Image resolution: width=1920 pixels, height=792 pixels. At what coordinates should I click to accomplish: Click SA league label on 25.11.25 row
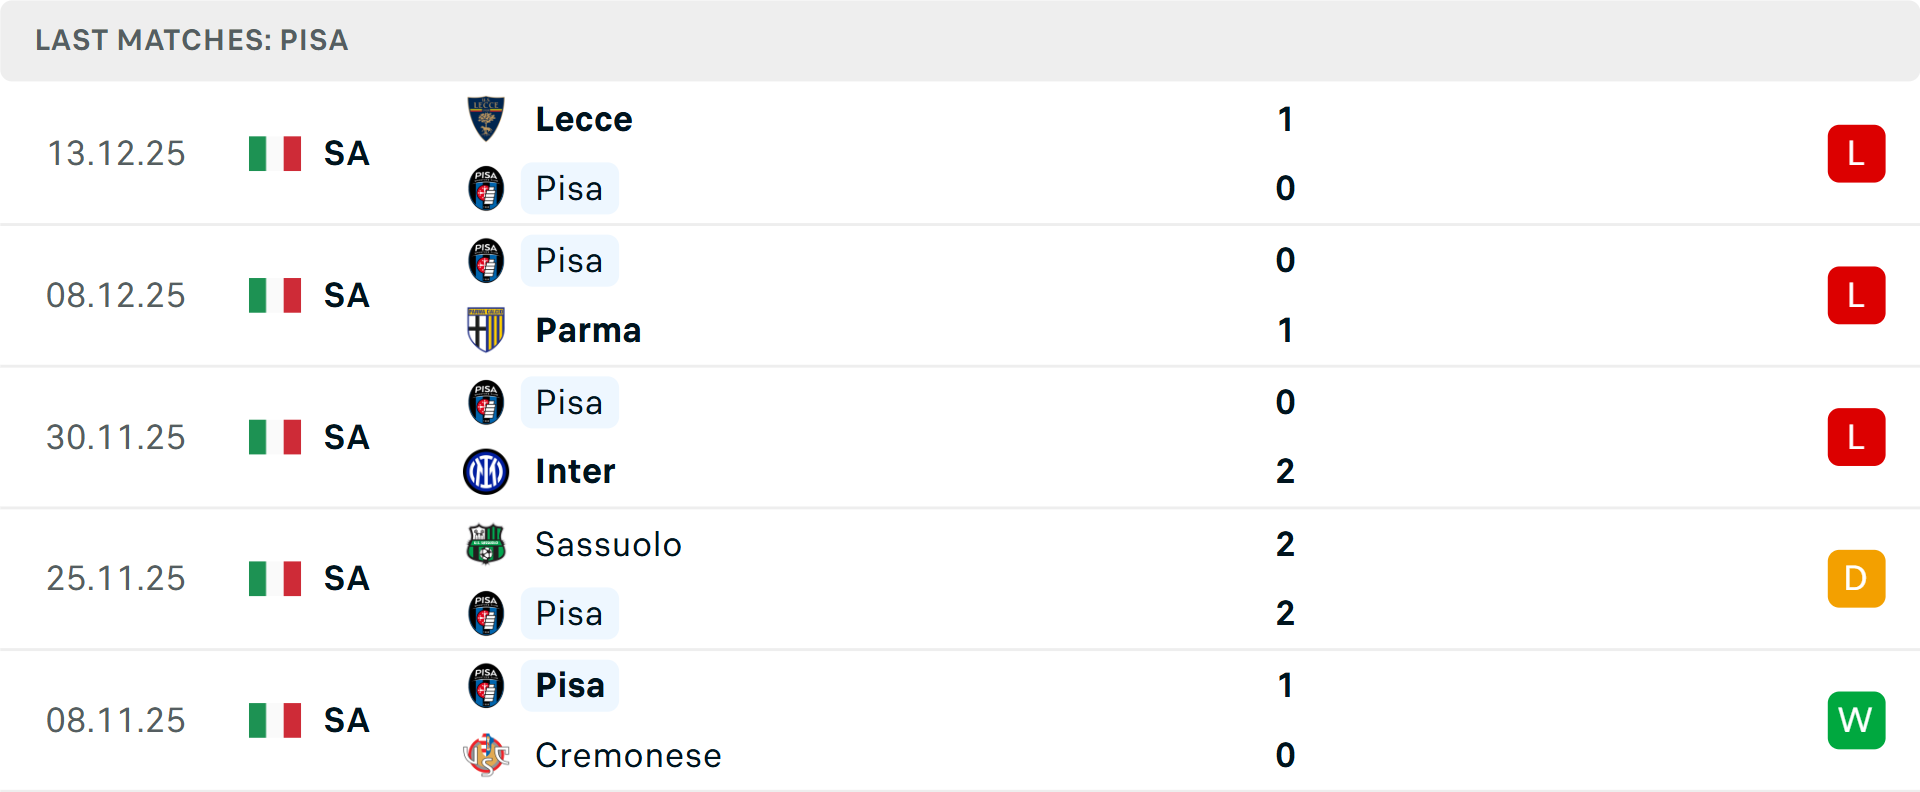coord(347,579)
